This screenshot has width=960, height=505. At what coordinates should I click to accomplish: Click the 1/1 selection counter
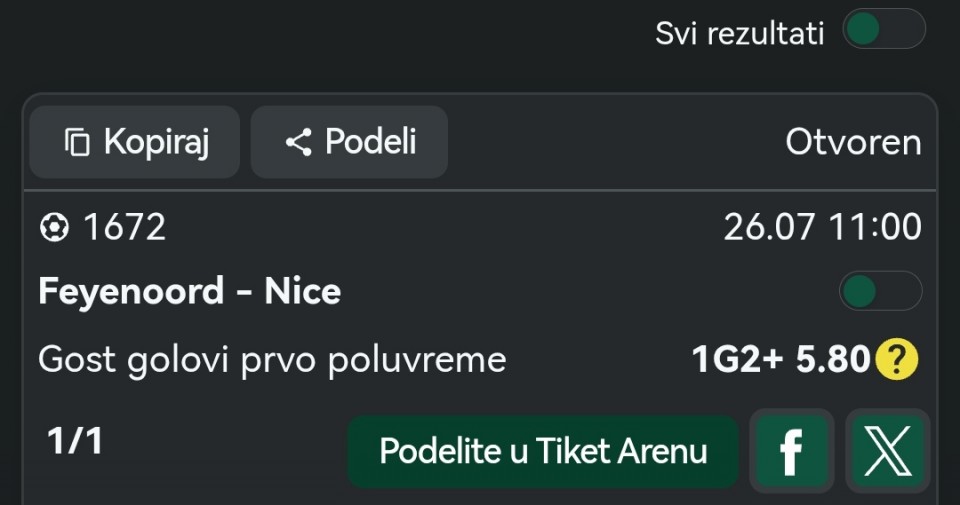(75, 441)
